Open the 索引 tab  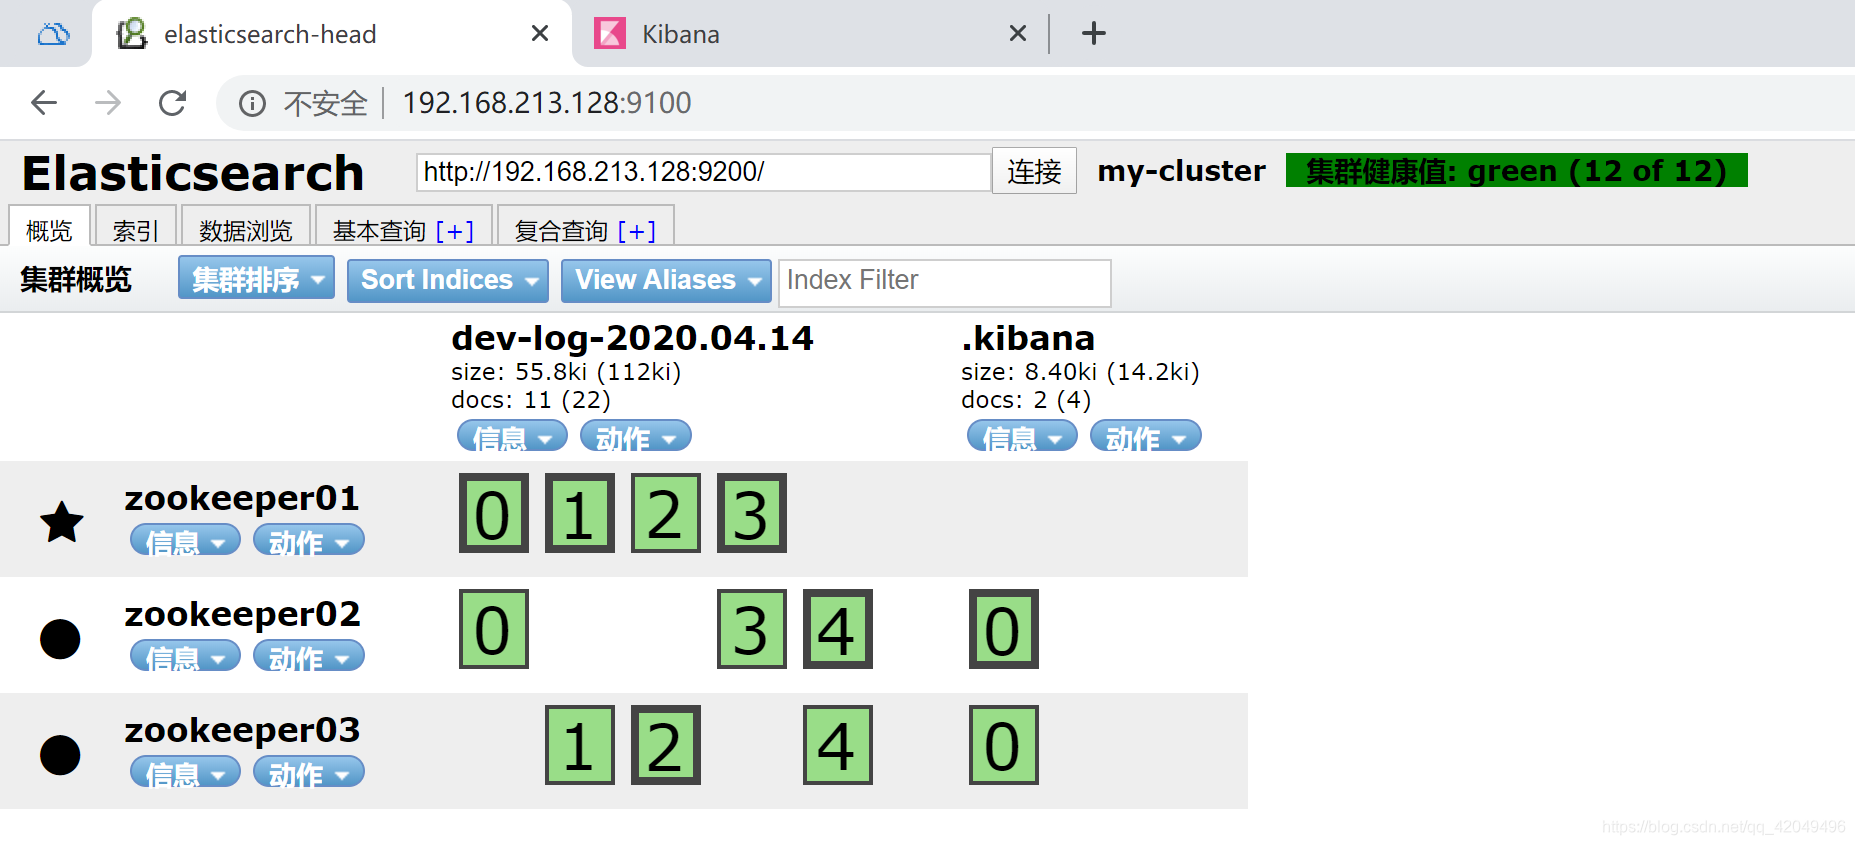pos(136,226)
